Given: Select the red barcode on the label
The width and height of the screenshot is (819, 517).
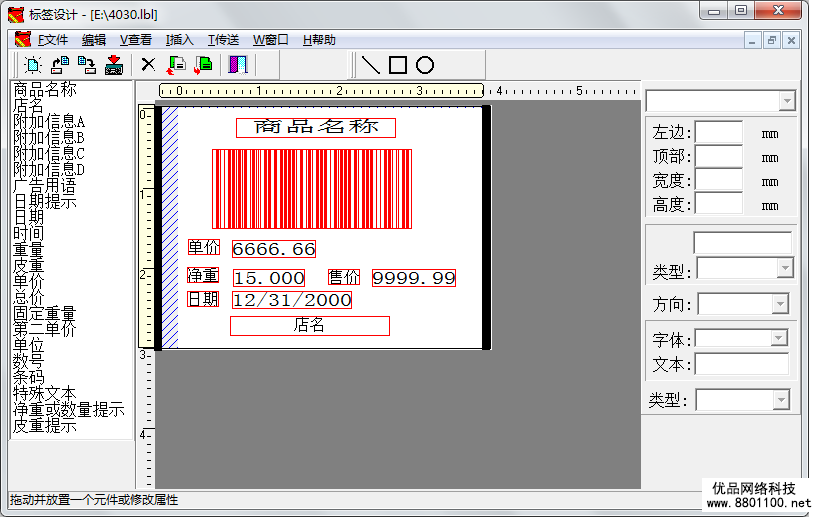Looking at the screenshot, I should pyautogui.click(x=312, y=189).
